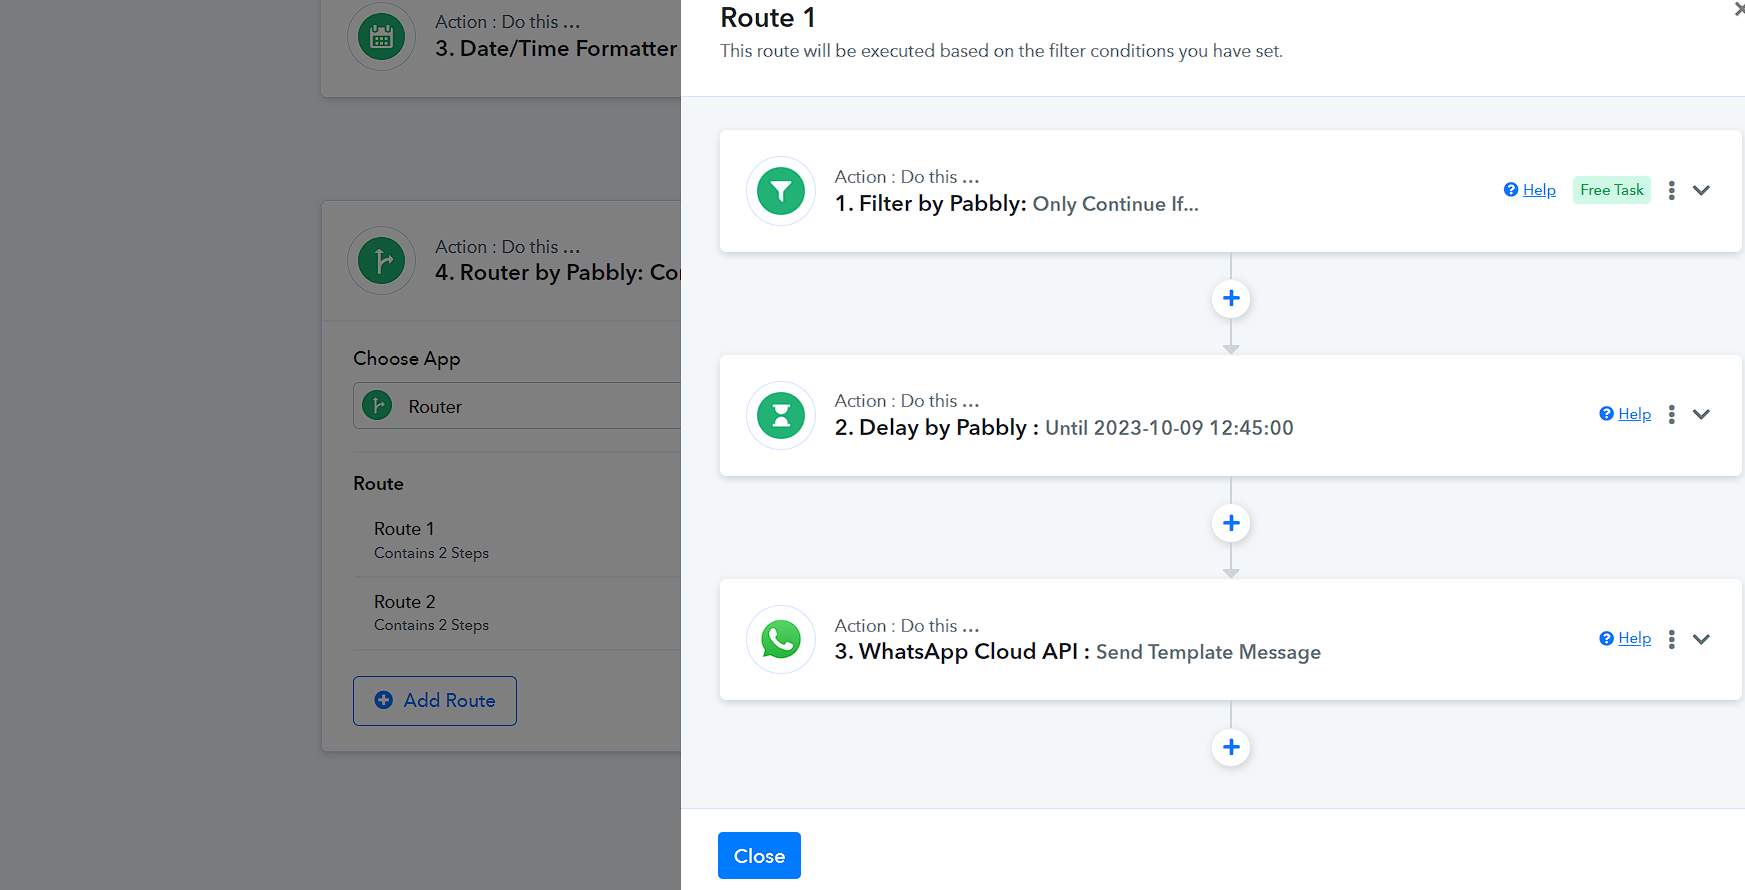1745x890 pixels.
Task: Add step after Delay by Pabbly with plus
Action: coord(1231,523)
